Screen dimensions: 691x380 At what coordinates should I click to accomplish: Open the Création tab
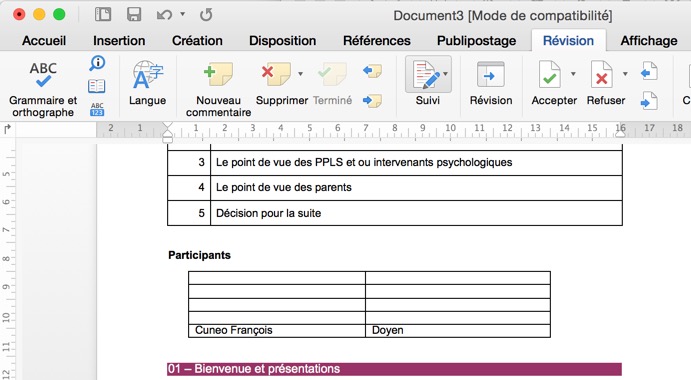(197, 41)
